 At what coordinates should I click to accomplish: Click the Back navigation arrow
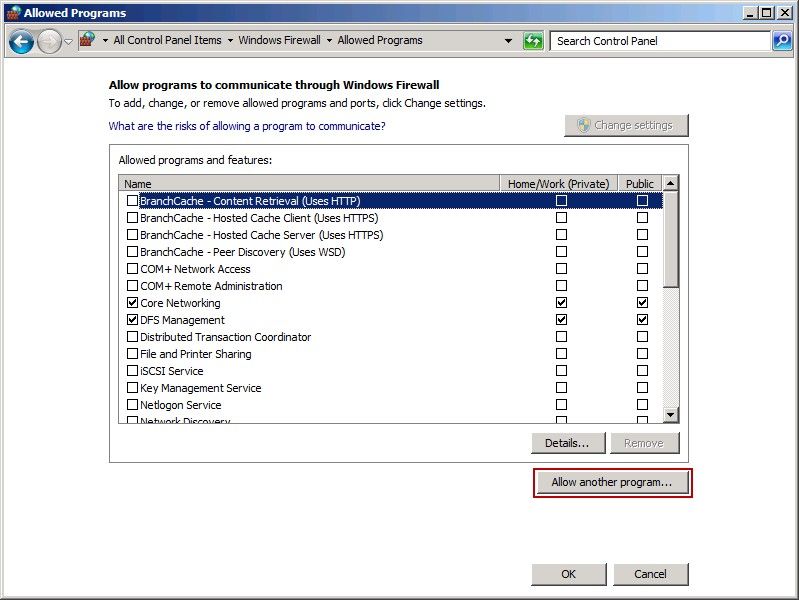pyautogui.click(x=21, y=41)
